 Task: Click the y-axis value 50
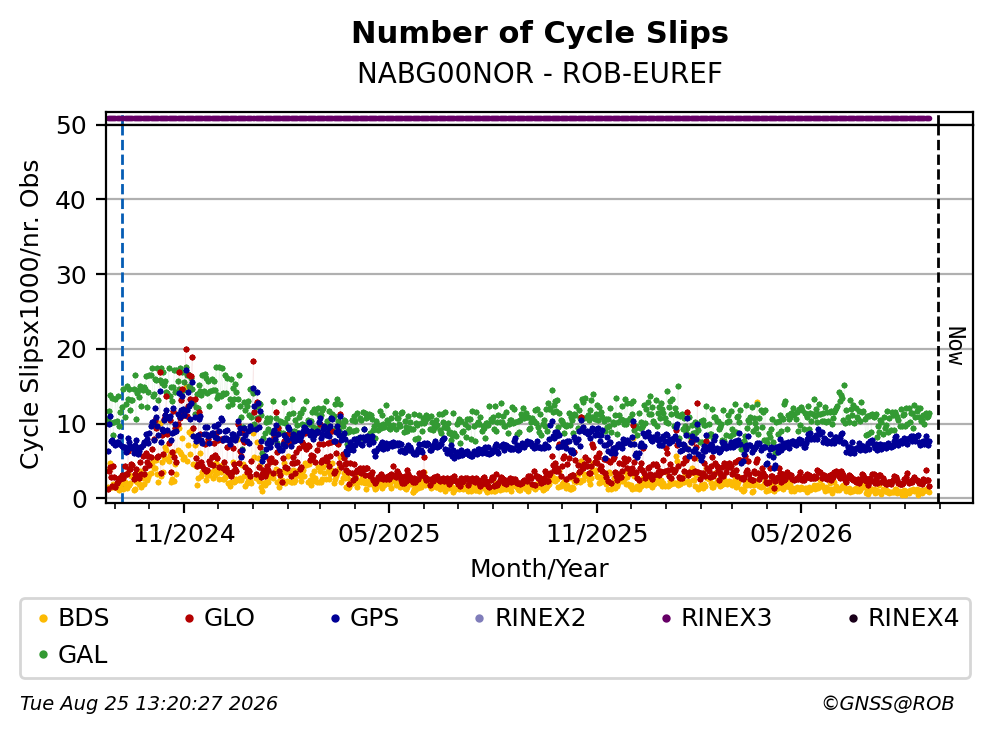pos(71,125)
